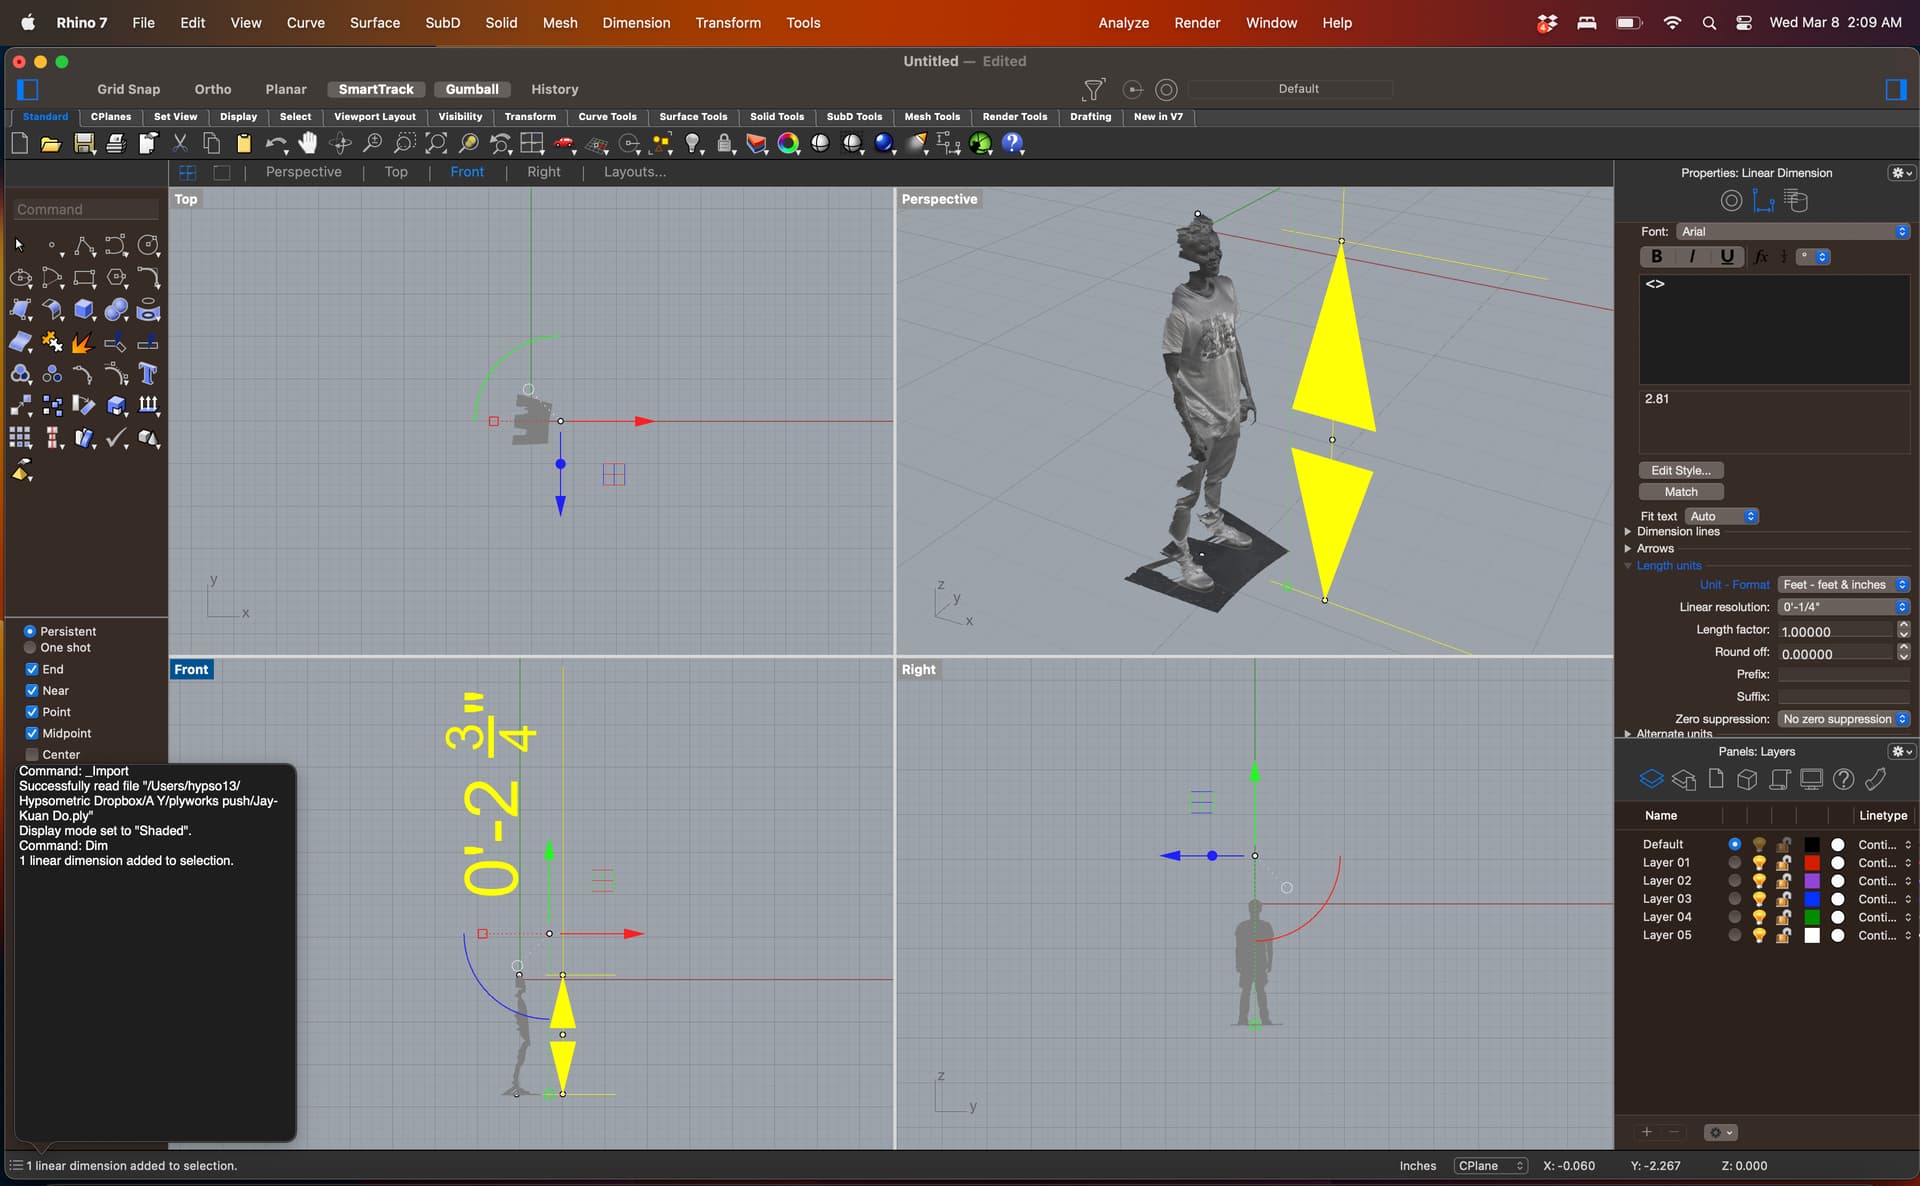Click the Help question mark icon
Screen dimensions: 1920x1186
pyautogui.click(x=1013, y=144)
